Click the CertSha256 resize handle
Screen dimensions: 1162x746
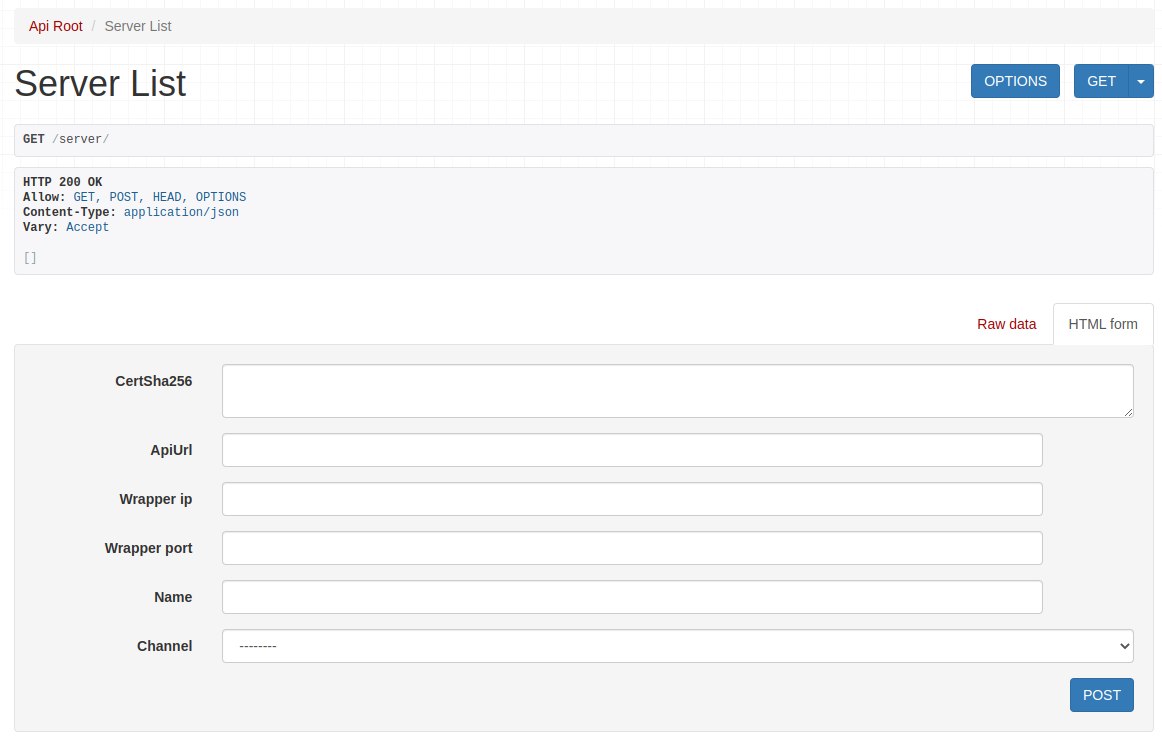tap(1128, 412)
